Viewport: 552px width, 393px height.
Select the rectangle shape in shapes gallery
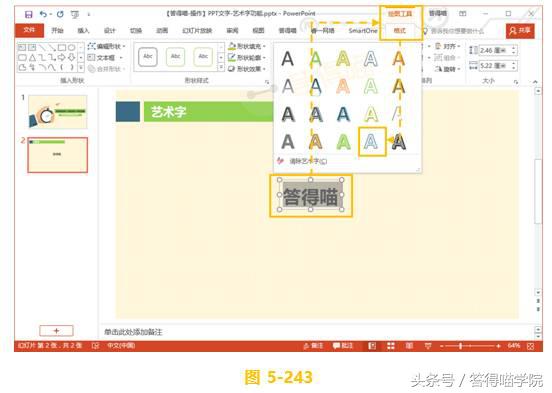coord(62,47)
